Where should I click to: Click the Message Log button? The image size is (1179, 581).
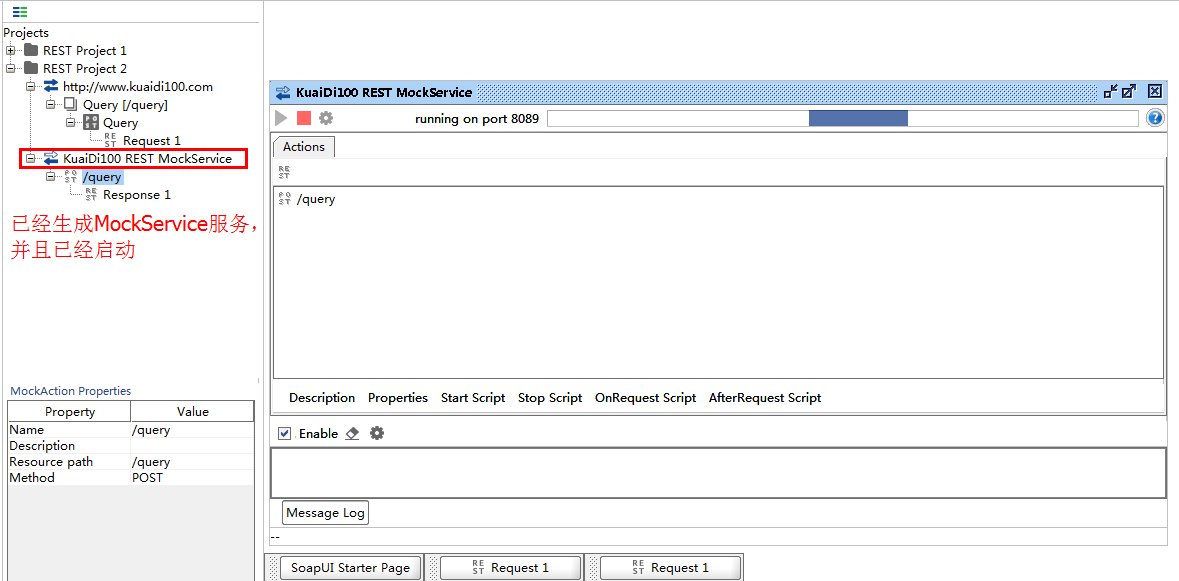(324, 512)
